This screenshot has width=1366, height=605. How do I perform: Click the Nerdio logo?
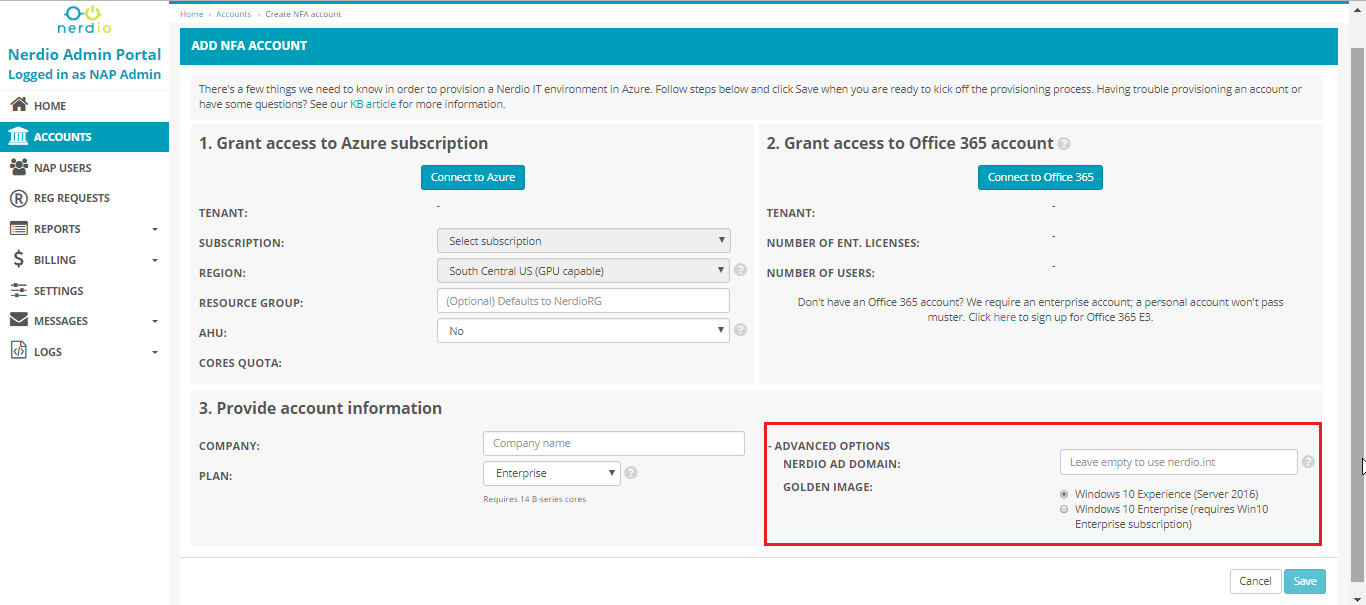pos(83,22)
